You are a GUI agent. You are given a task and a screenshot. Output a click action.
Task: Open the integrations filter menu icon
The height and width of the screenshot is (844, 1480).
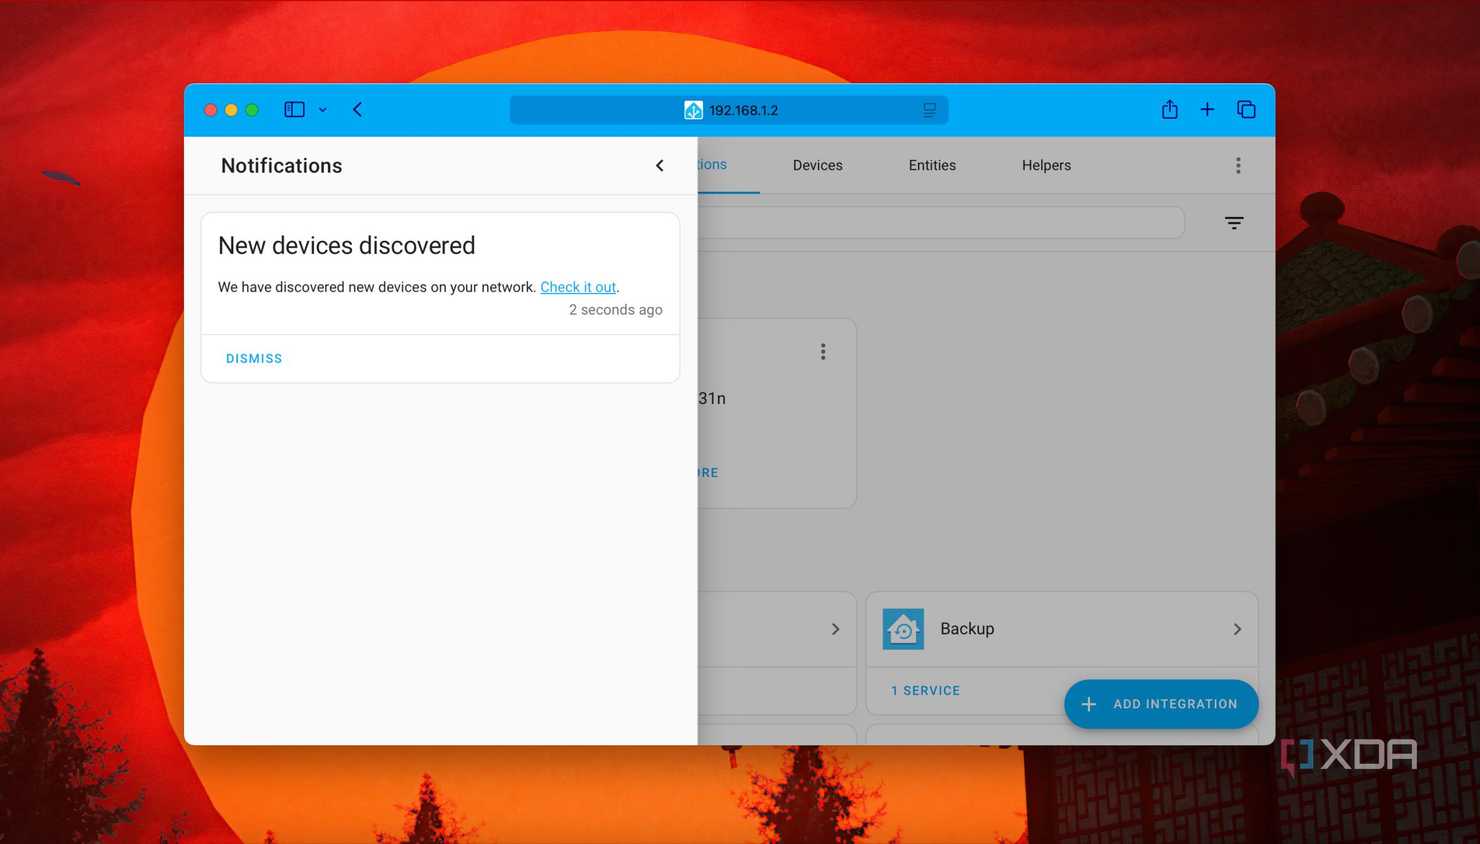1234,223
